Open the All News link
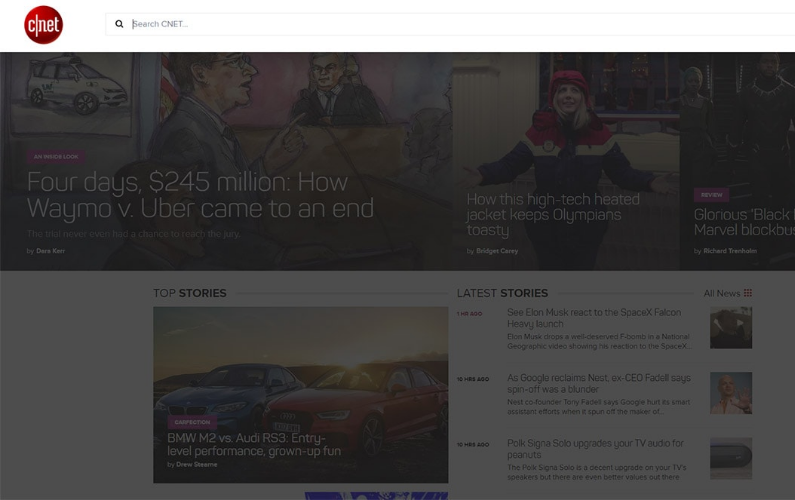The height and width of the screenshot is (500, 795). [x=721, y=293]
